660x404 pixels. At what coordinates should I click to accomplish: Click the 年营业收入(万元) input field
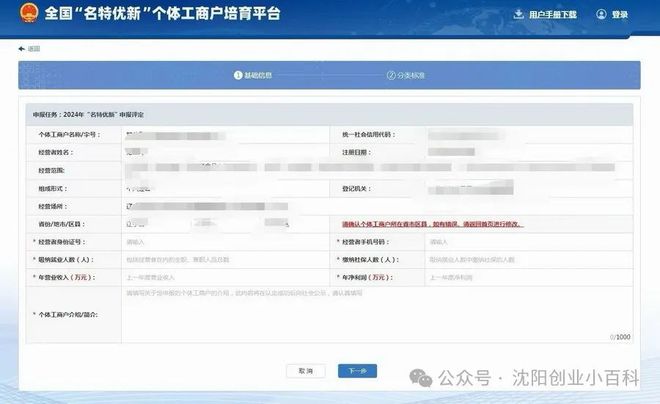[225, 277]
